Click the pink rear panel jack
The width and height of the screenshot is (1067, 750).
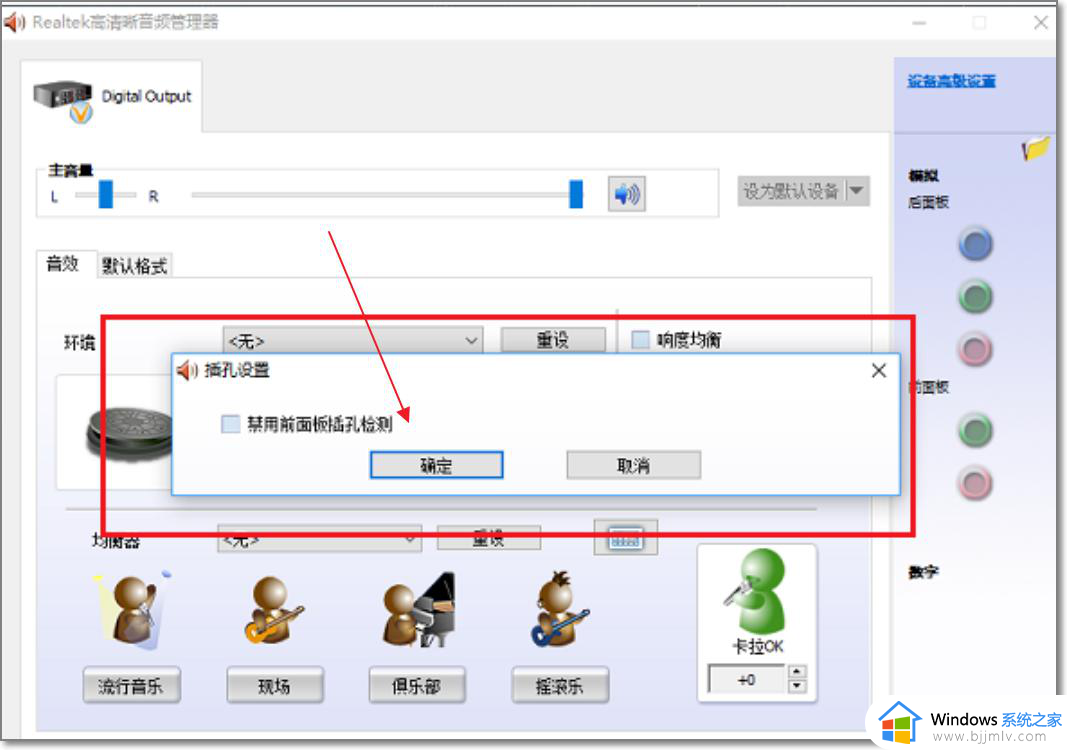[975, 349]
